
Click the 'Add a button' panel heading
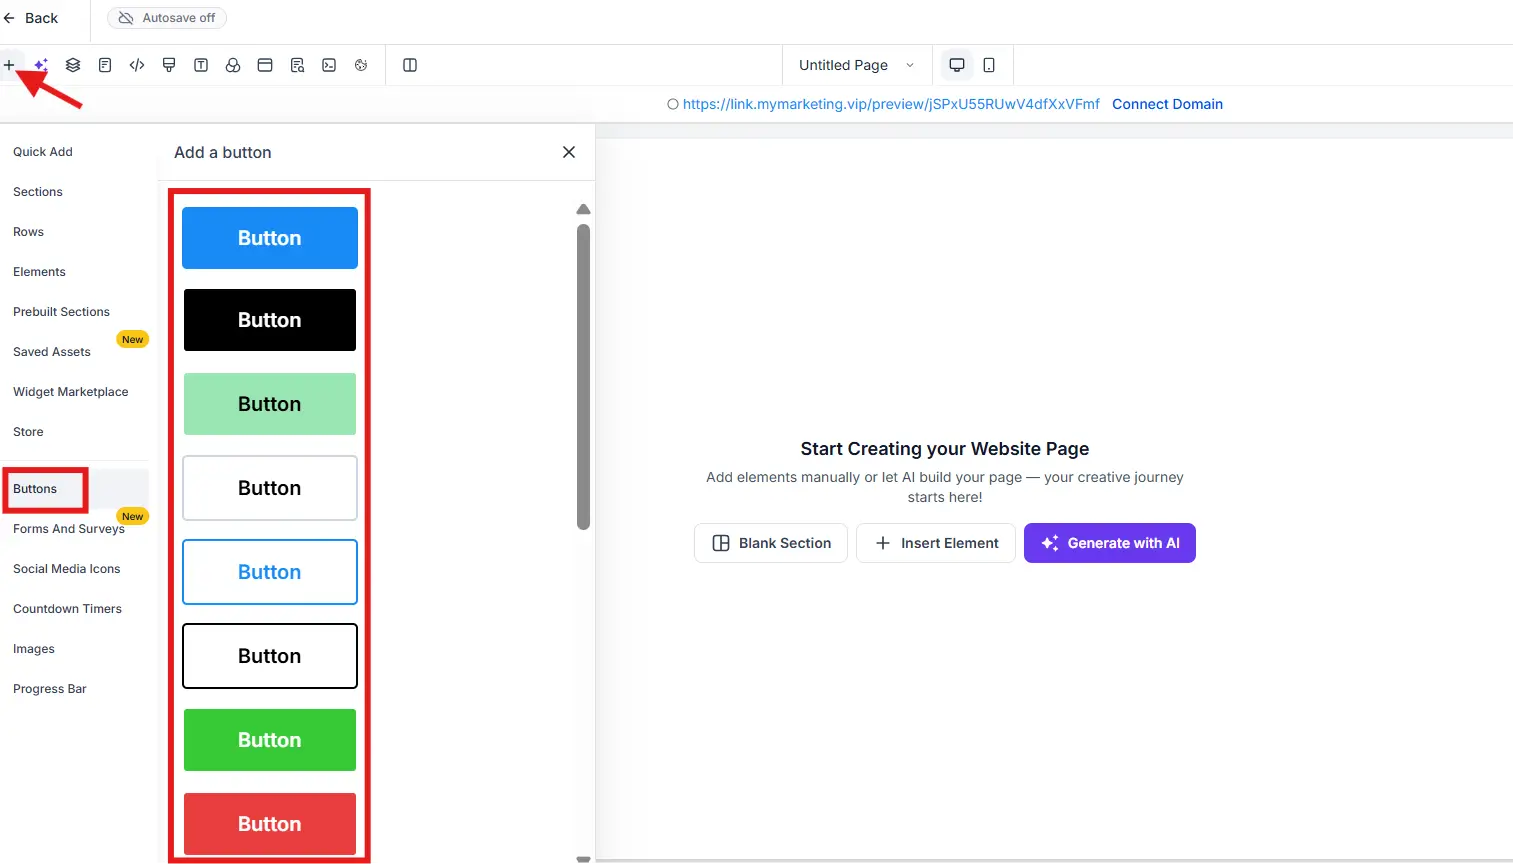[223, 152]
